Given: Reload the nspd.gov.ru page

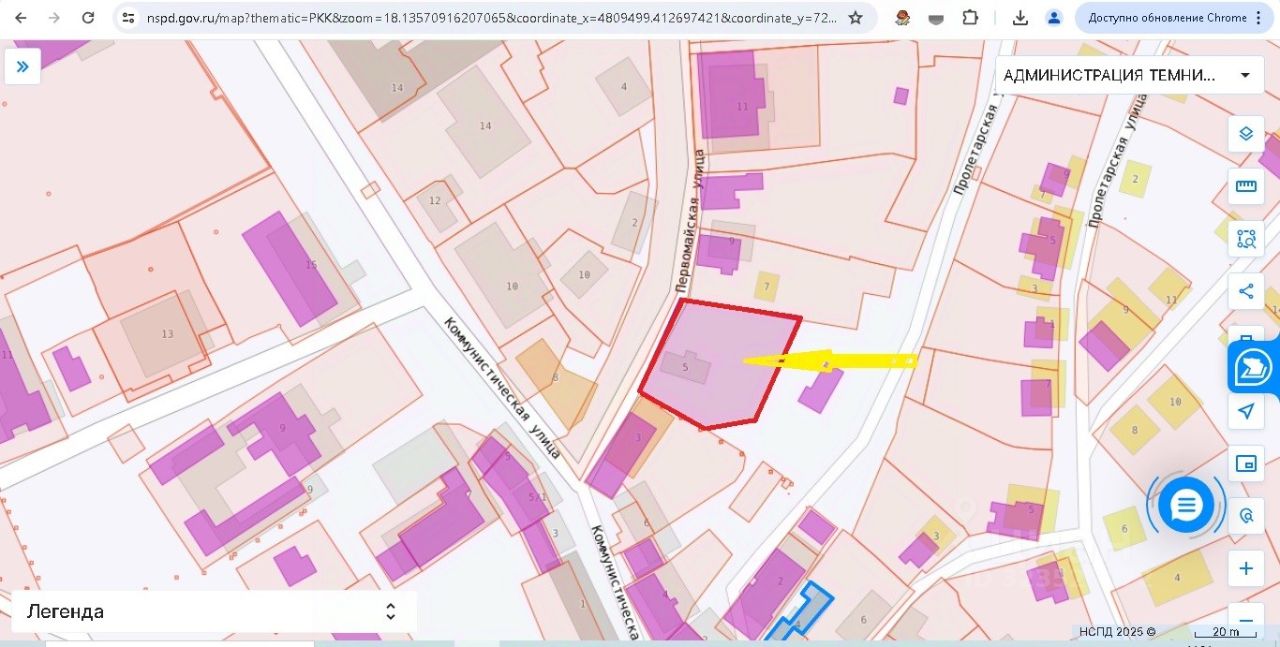Looking at the screenshot, I should click(x=88, y=18).
